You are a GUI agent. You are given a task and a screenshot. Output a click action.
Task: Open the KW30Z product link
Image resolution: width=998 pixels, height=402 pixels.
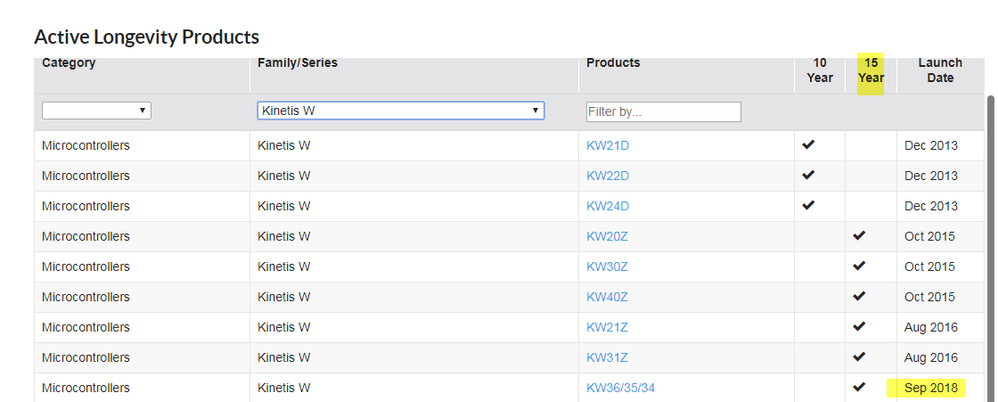click(607, 267)
